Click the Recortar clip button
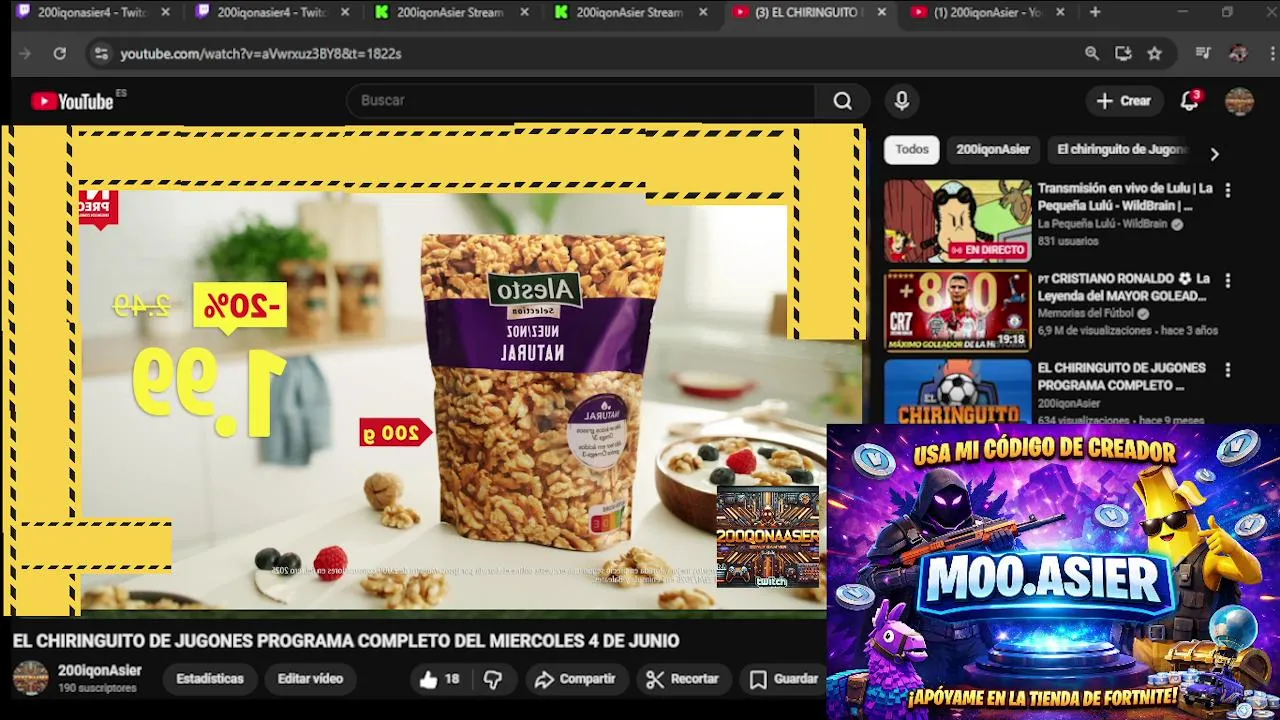The width and height of the screenshot is (1280, 720). click(x=683, y=679)
